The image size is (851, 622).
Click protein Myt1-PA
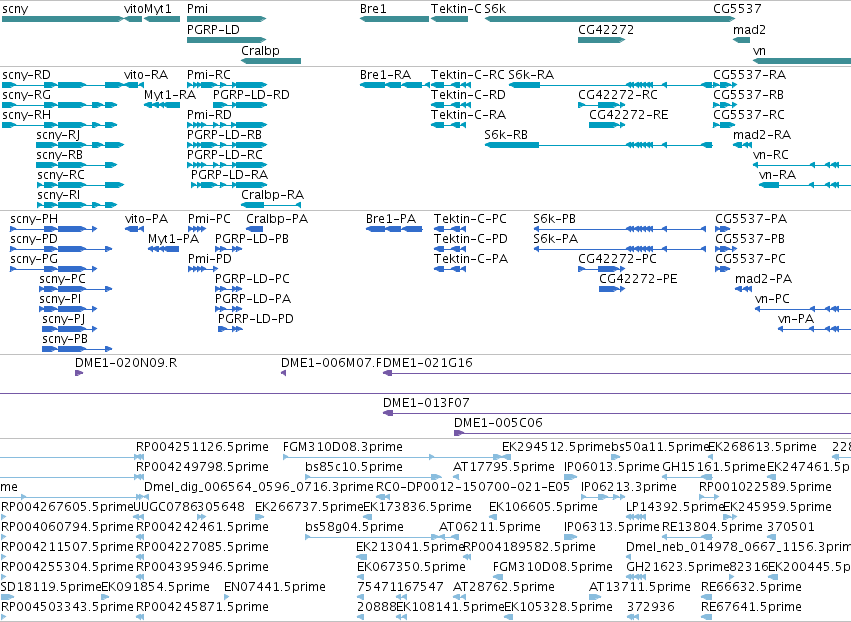(x=174, y=239)
